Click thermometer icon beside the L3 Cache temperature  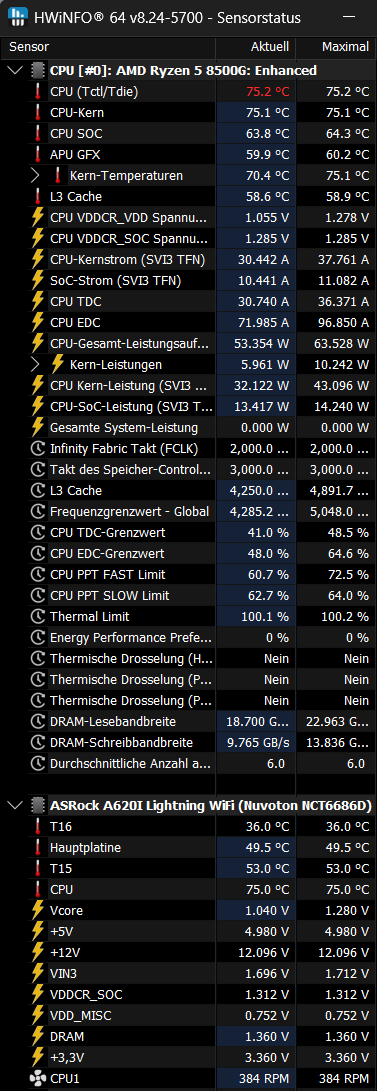click(x=38, y=196)
